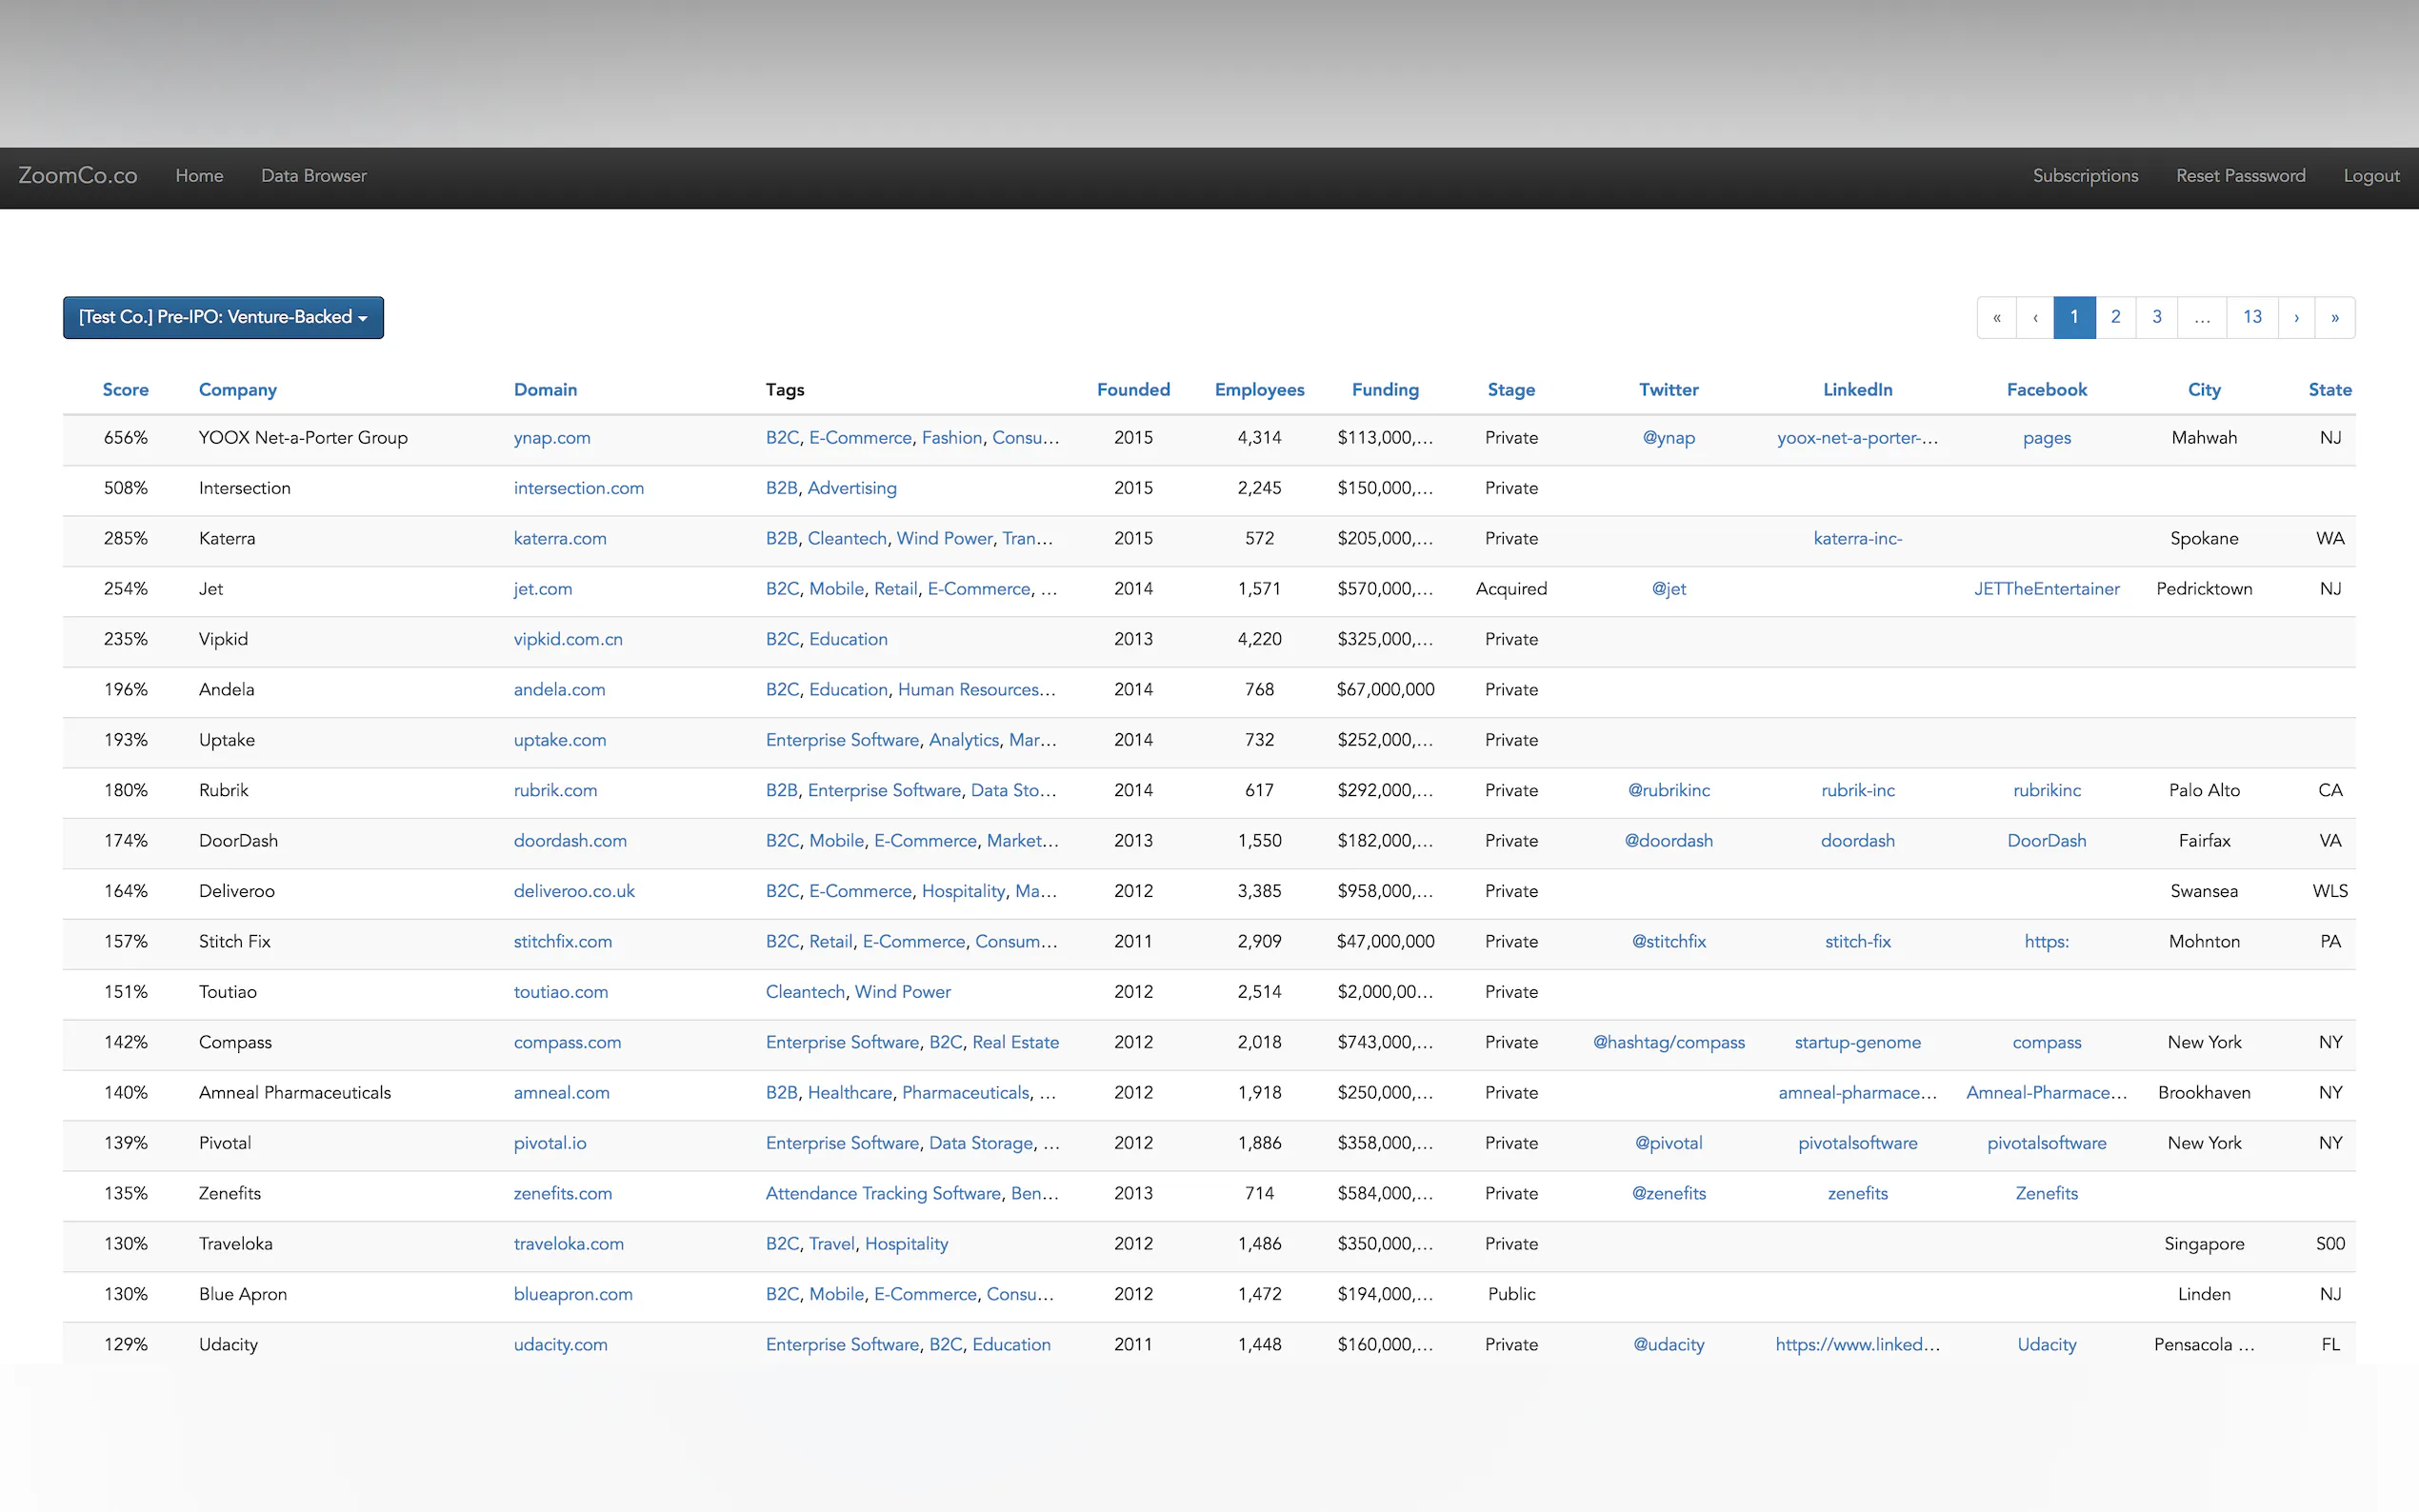Open Data Browser in navigation bar

coord(314,176)
